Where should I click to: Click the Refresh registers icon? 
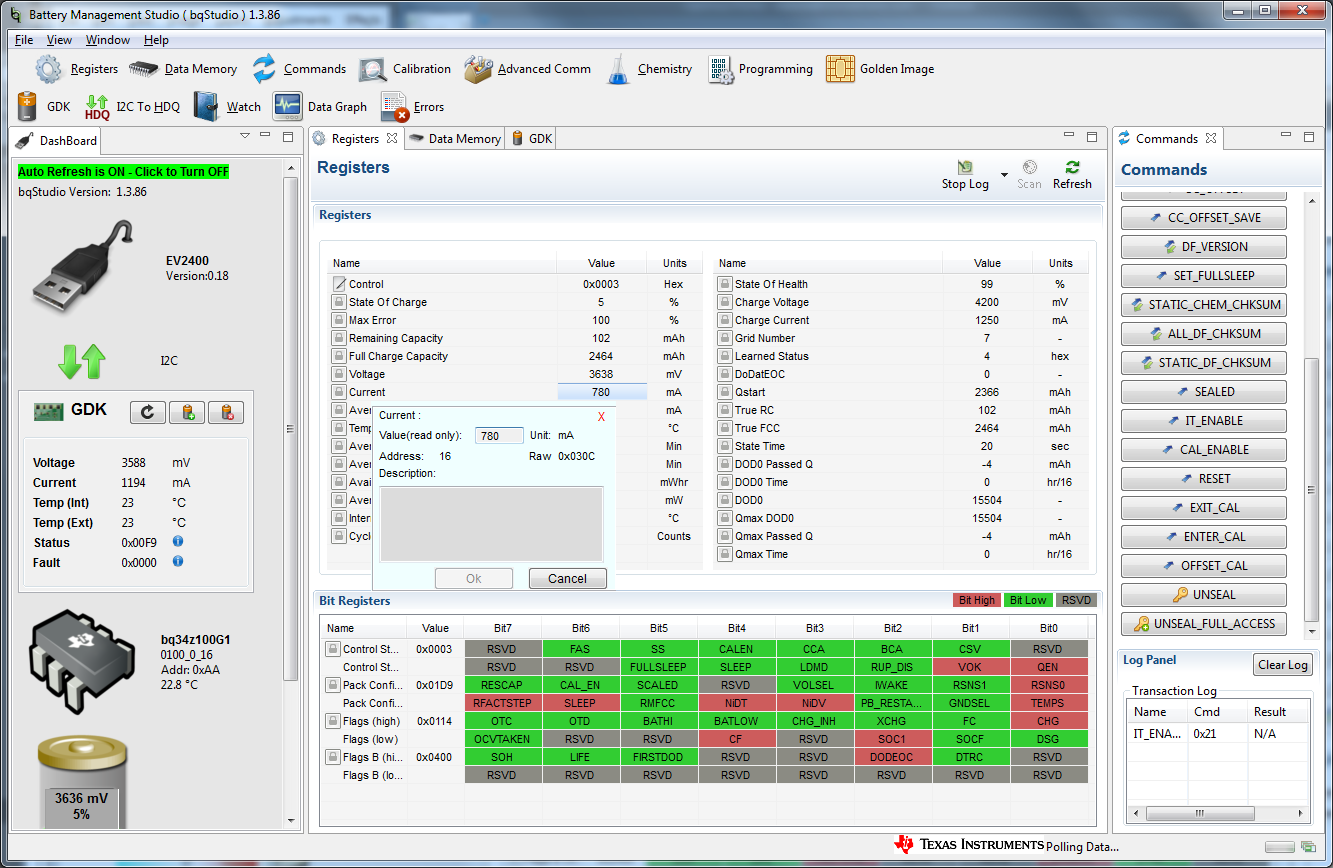[x=1072, y=167]
